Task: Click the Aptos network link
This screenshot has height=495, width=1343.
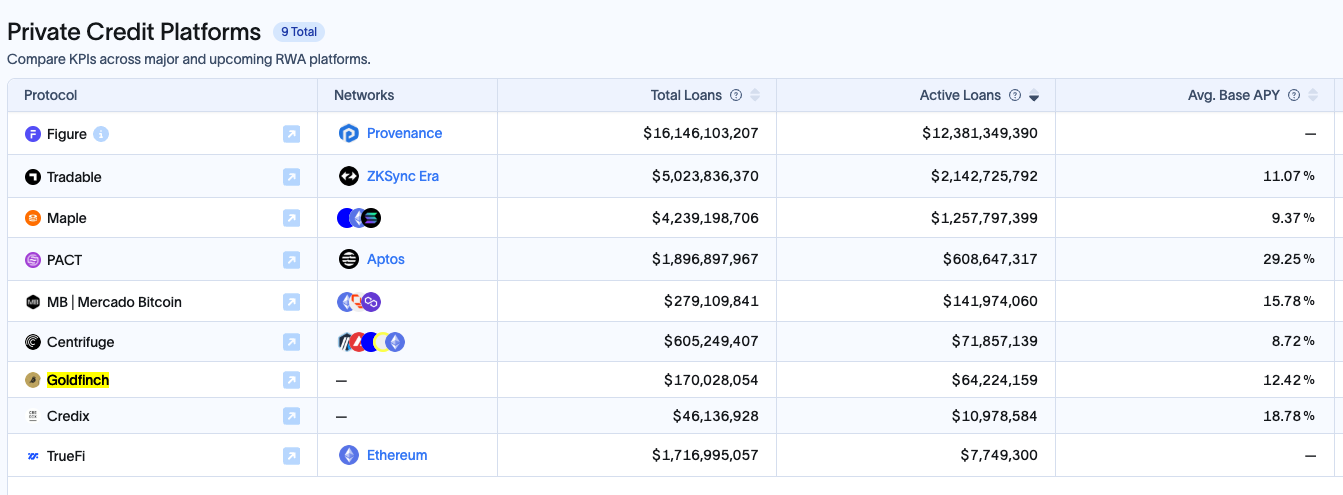Action: click(x=385, y=259)
